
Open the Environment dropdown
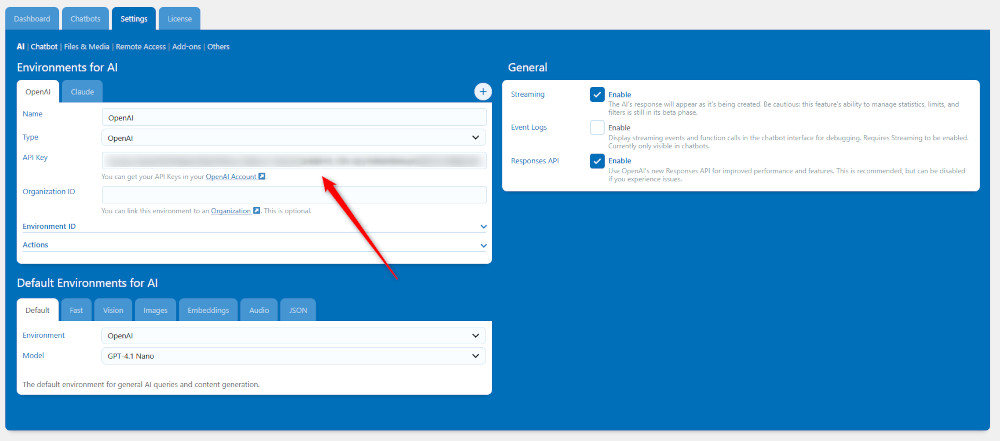coord(293,335)
